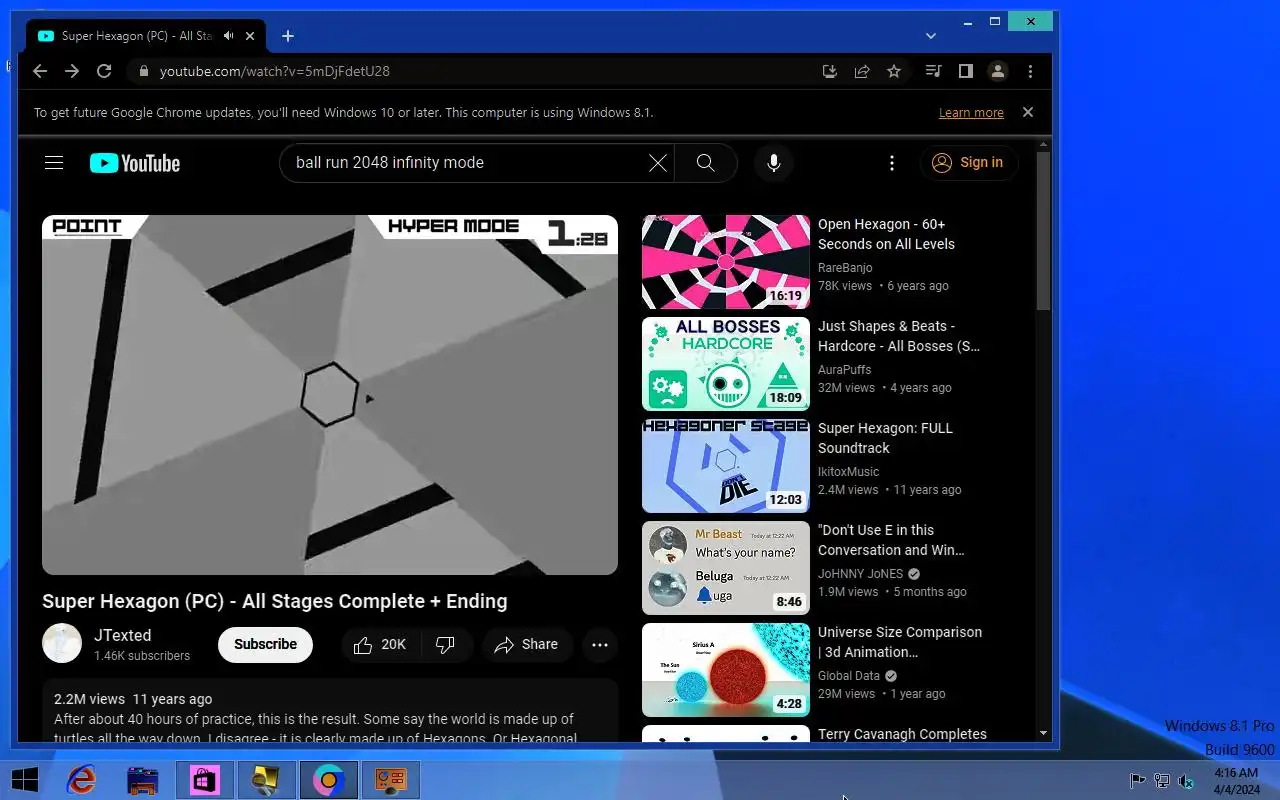Click title "Open Hexagon - 60+ Seconds on All Levels"
The height and width of the screenshot is (800, 1280).
(886, 234)
